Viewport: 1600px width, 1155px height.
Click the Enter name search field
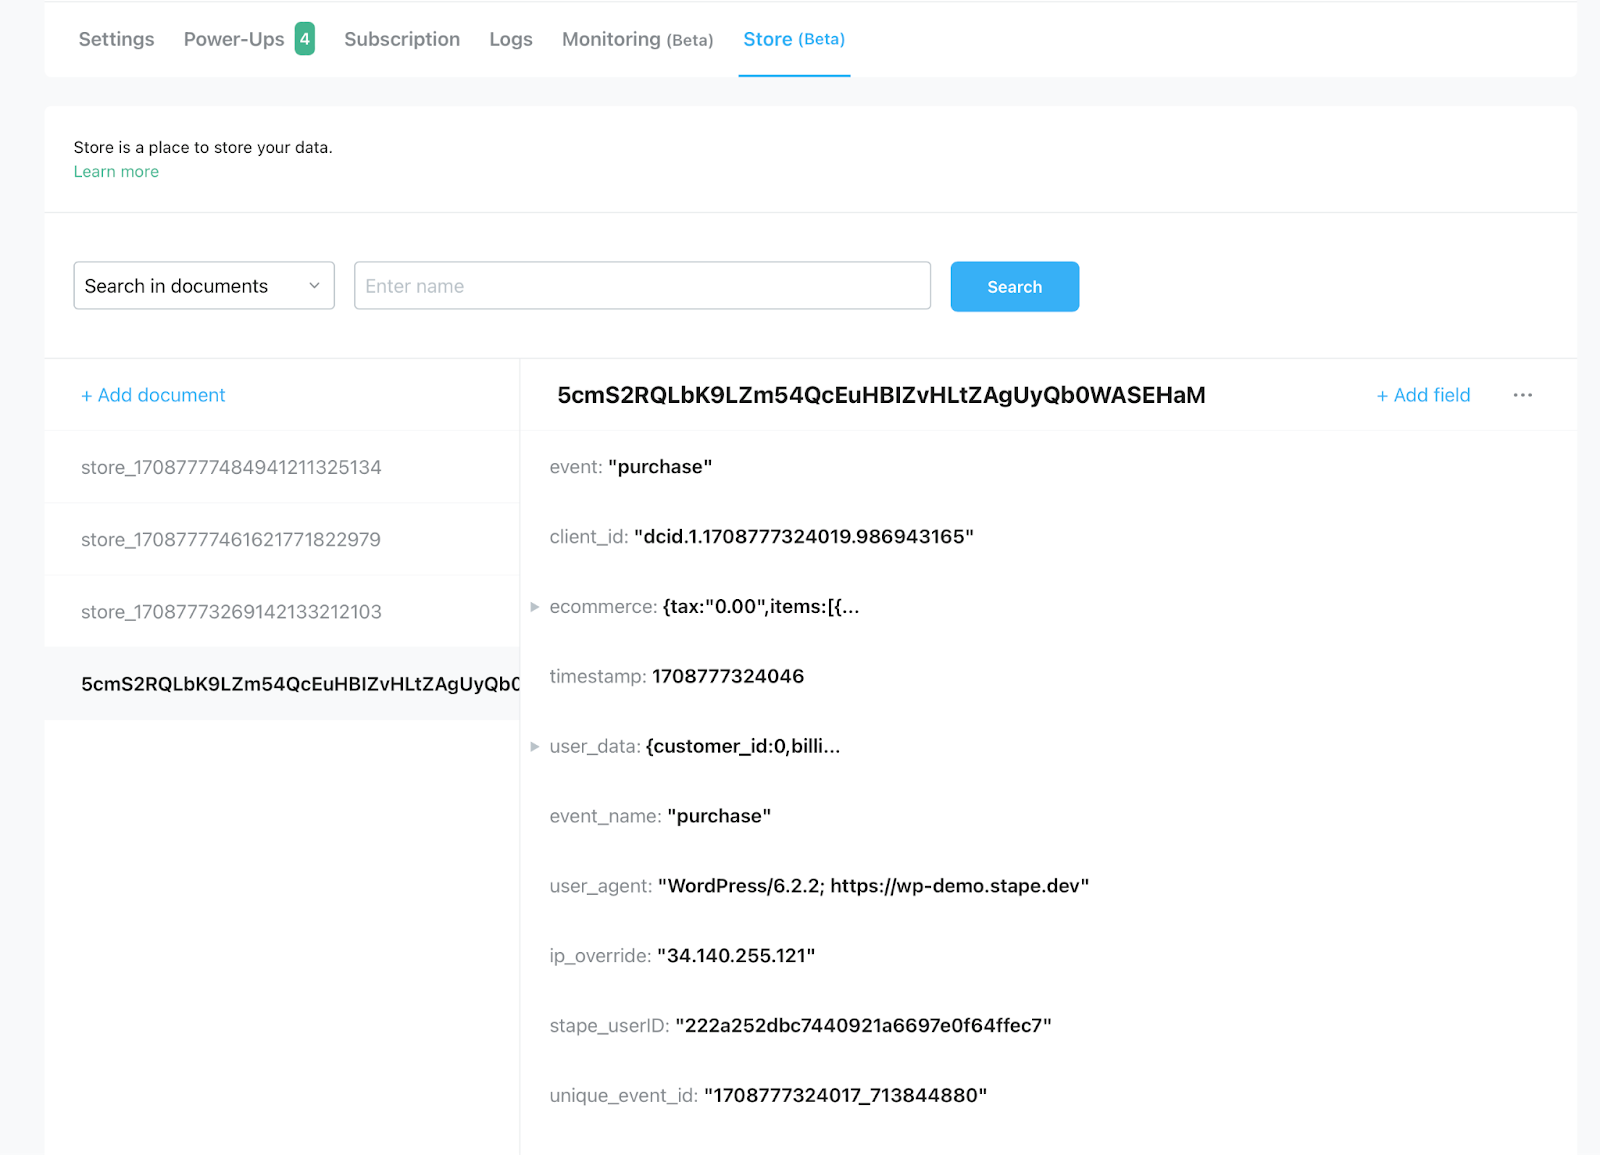(642, 285)
